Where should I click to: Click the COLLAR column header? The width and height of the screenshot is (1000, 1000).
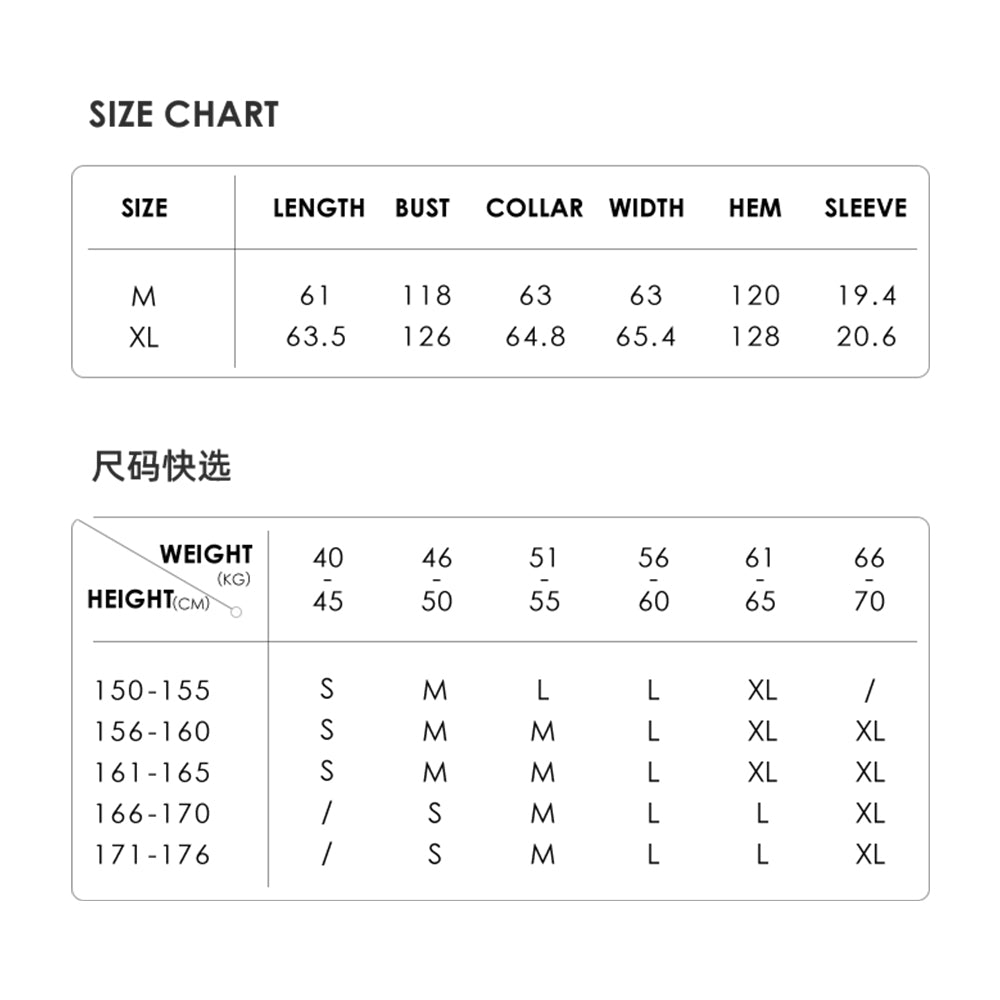pyautogui.click(x=534, y=208)
